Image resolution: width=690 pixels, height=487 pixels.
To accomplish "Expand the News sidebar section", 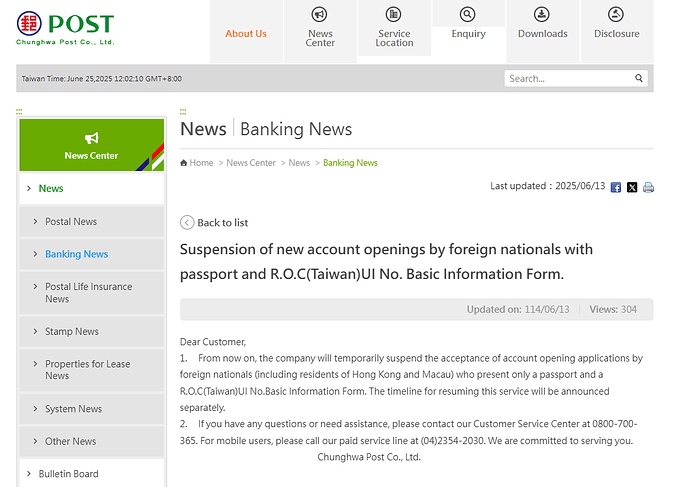I will tap(51, 188).
